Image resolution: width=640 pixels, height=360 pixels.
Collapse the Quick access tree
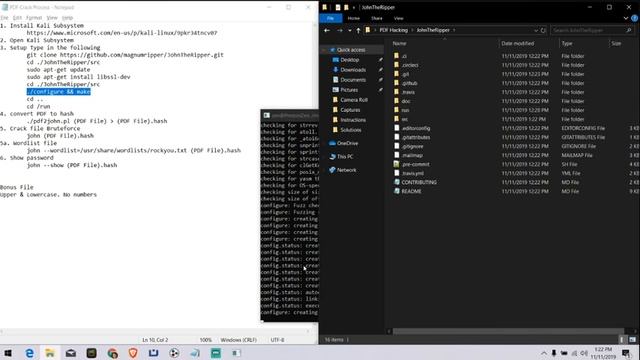coord(324,50)
